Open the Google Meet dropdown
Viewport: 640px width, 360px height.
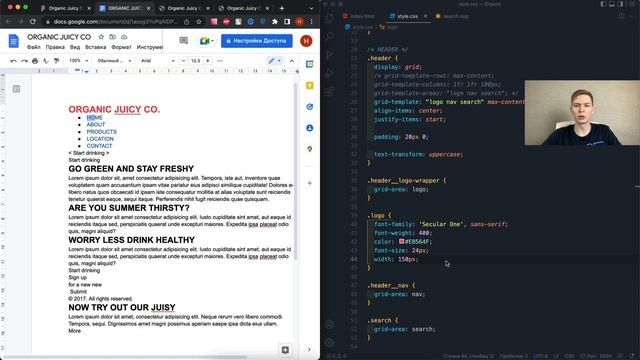pos(207,41)
